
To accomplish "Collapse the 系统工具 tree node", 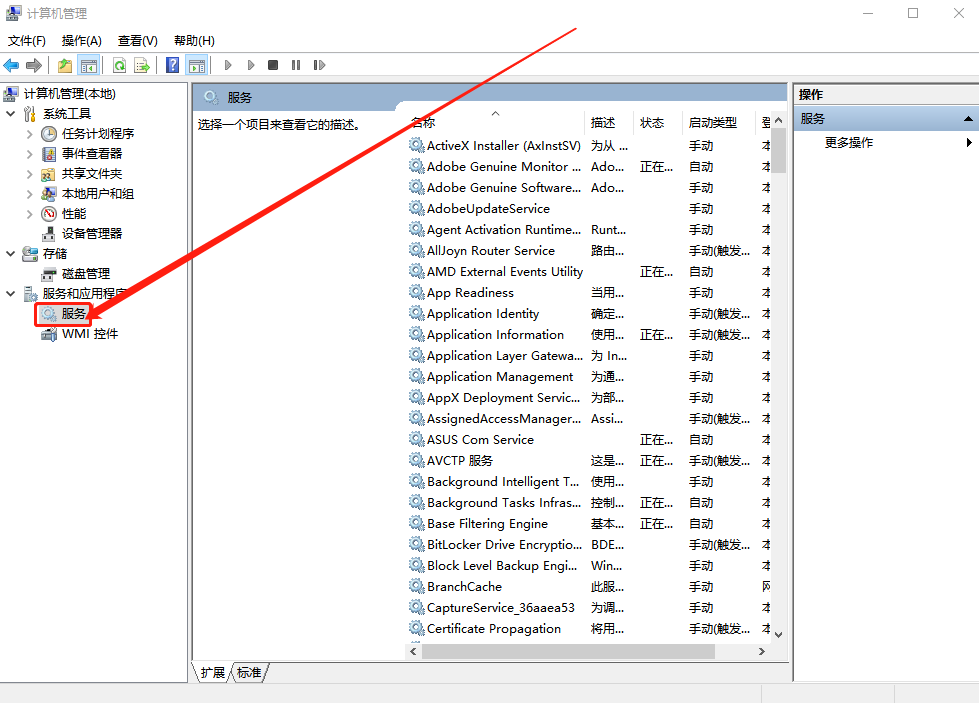I will pos(9,113).
